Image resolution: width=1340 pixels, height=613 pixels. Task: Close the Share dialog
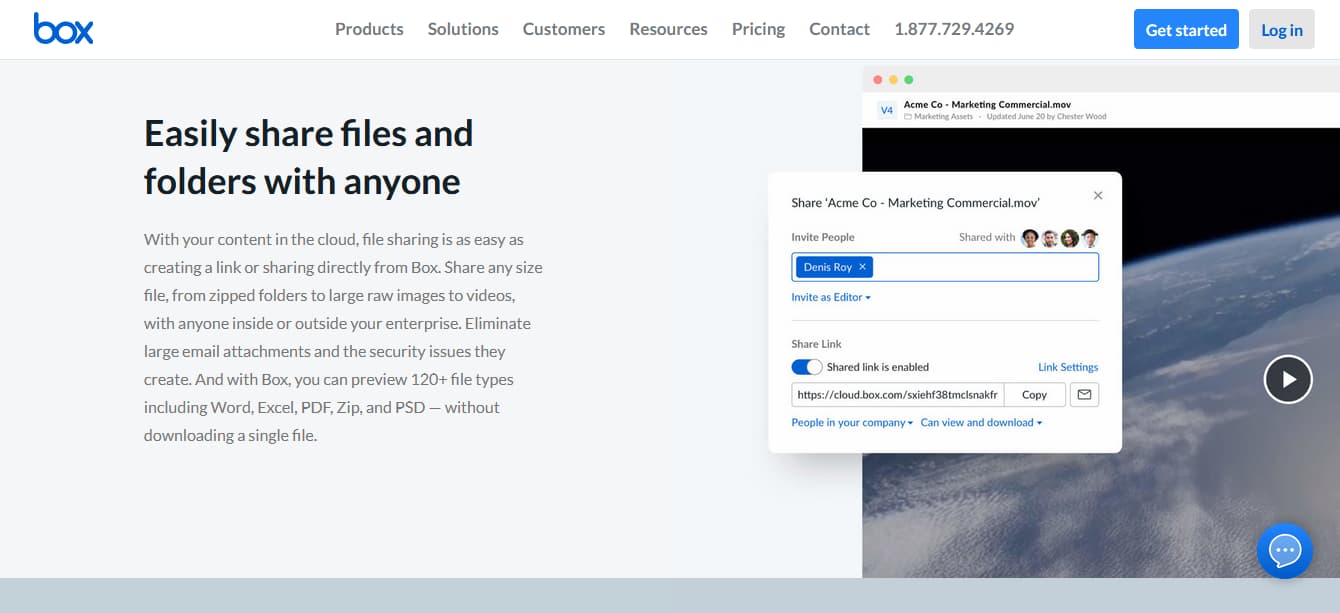pos(1097,195)
